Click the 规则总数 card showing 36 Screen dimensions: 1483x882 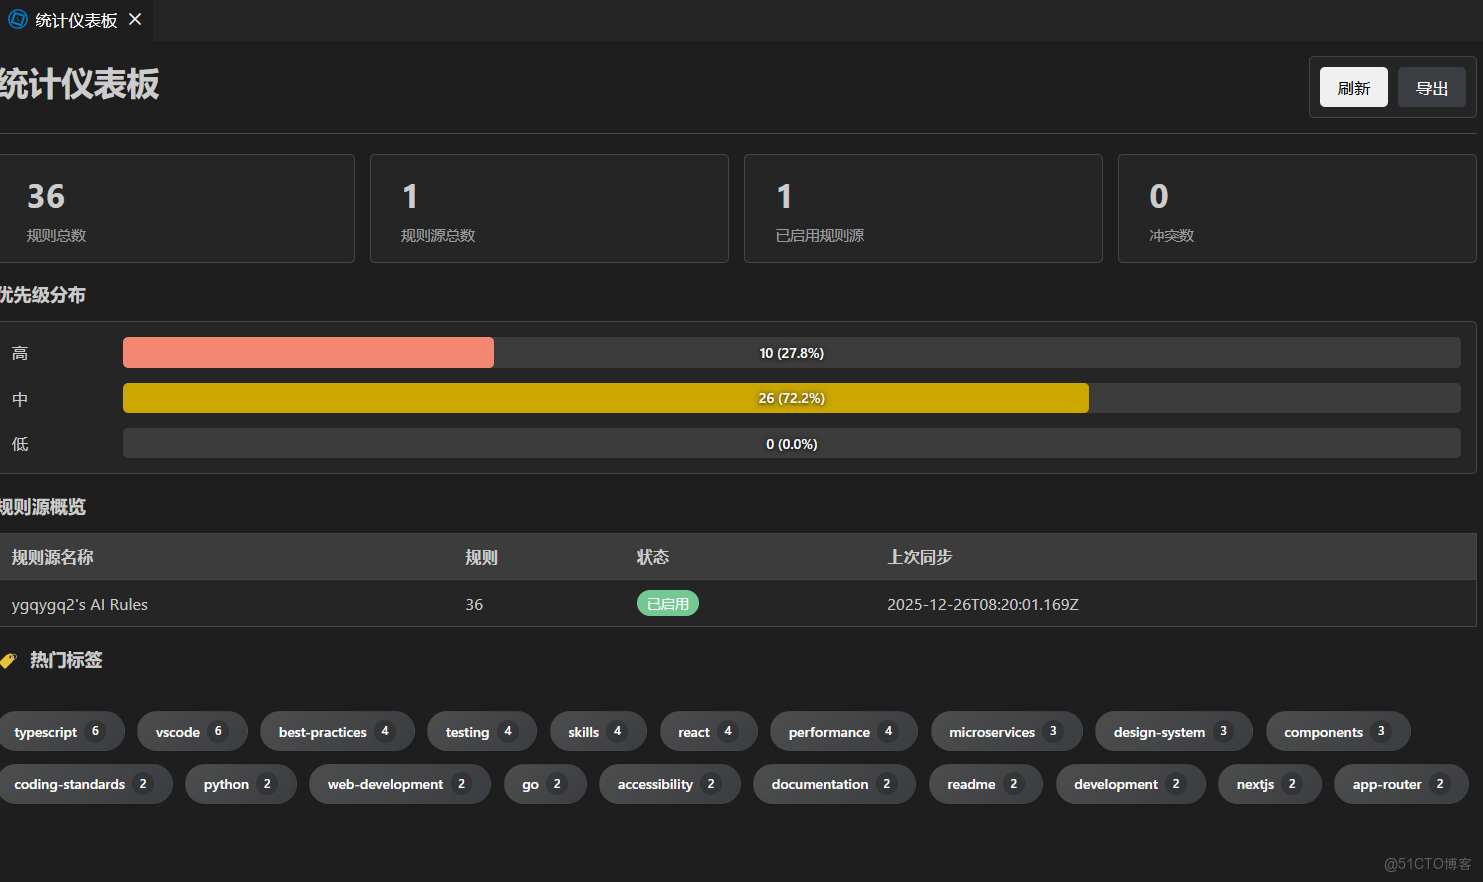pyautogui.click(x=177, y=208)
